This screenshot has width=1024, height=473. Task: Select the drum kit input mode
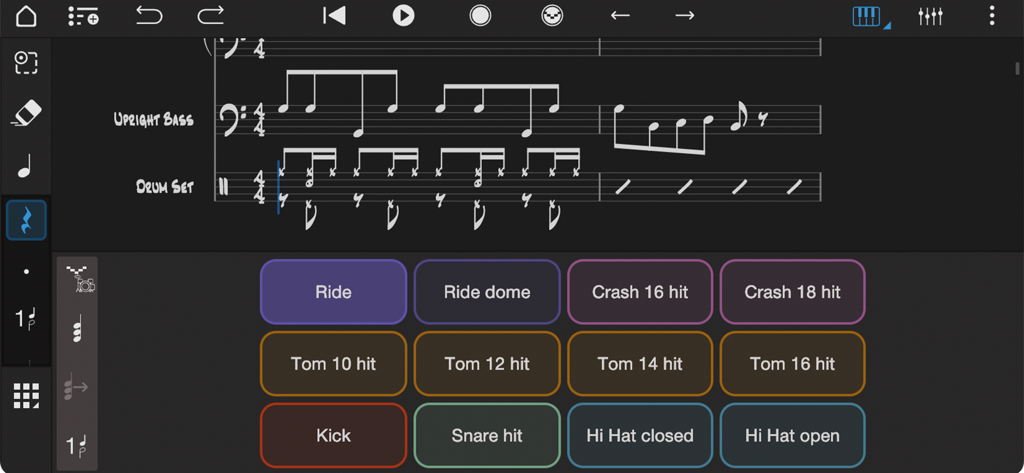[x=80, y=280]
